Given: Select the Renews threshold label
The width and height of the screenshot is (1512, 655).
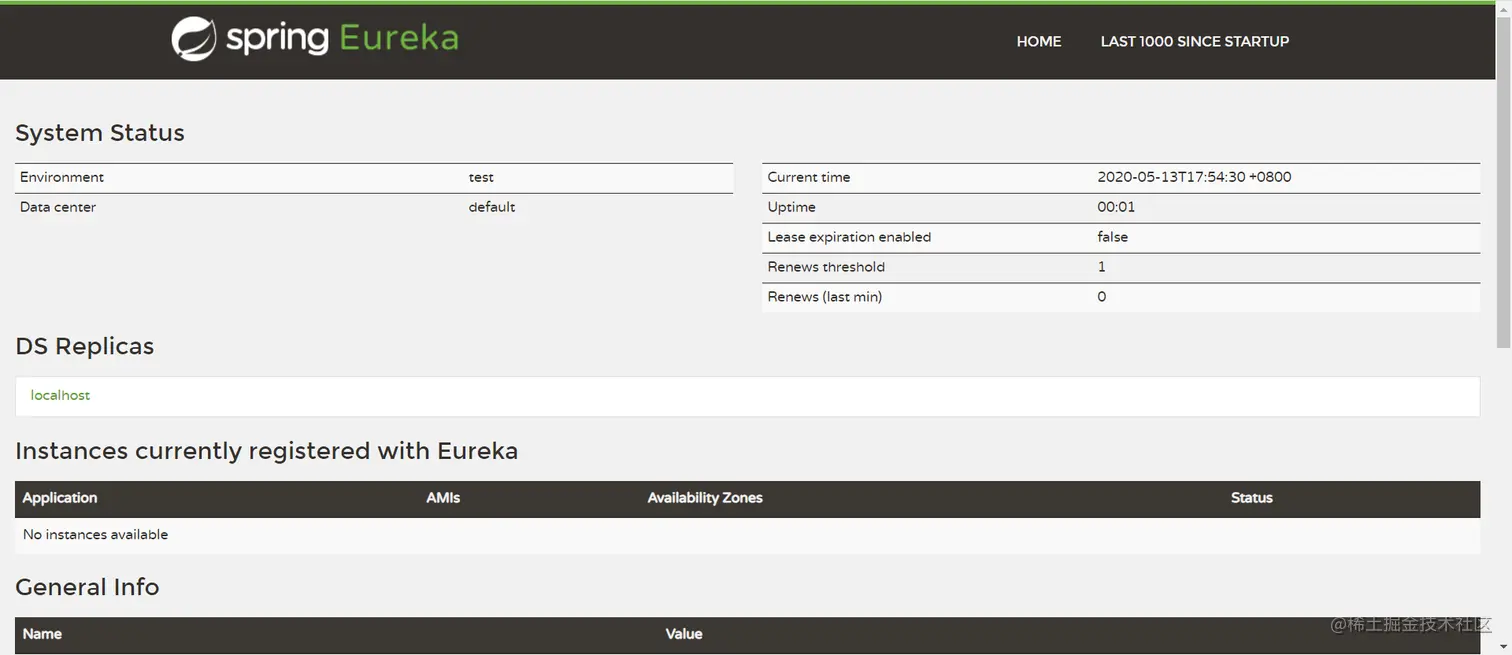Looking at the screenshot, I should (826, 267).
